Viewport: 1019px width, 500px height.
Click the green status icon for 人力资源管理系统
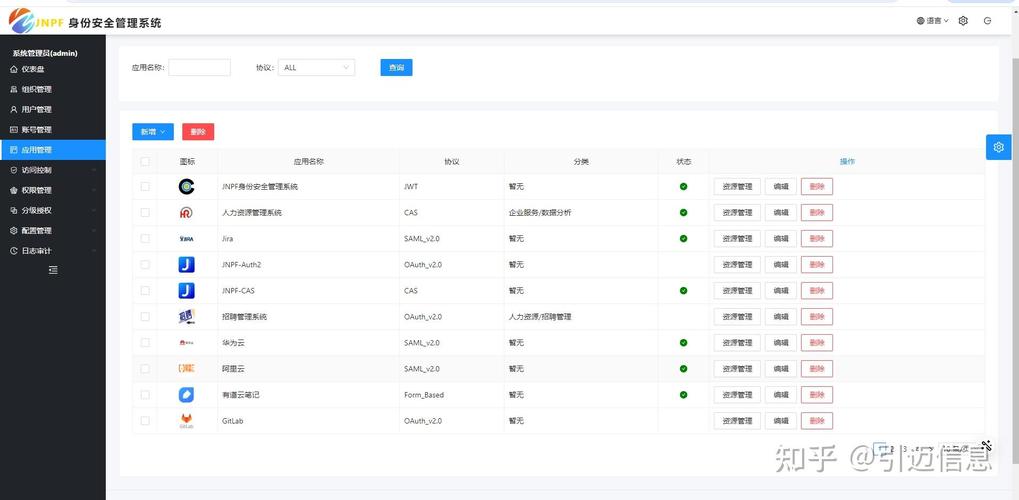click(684, 213)
